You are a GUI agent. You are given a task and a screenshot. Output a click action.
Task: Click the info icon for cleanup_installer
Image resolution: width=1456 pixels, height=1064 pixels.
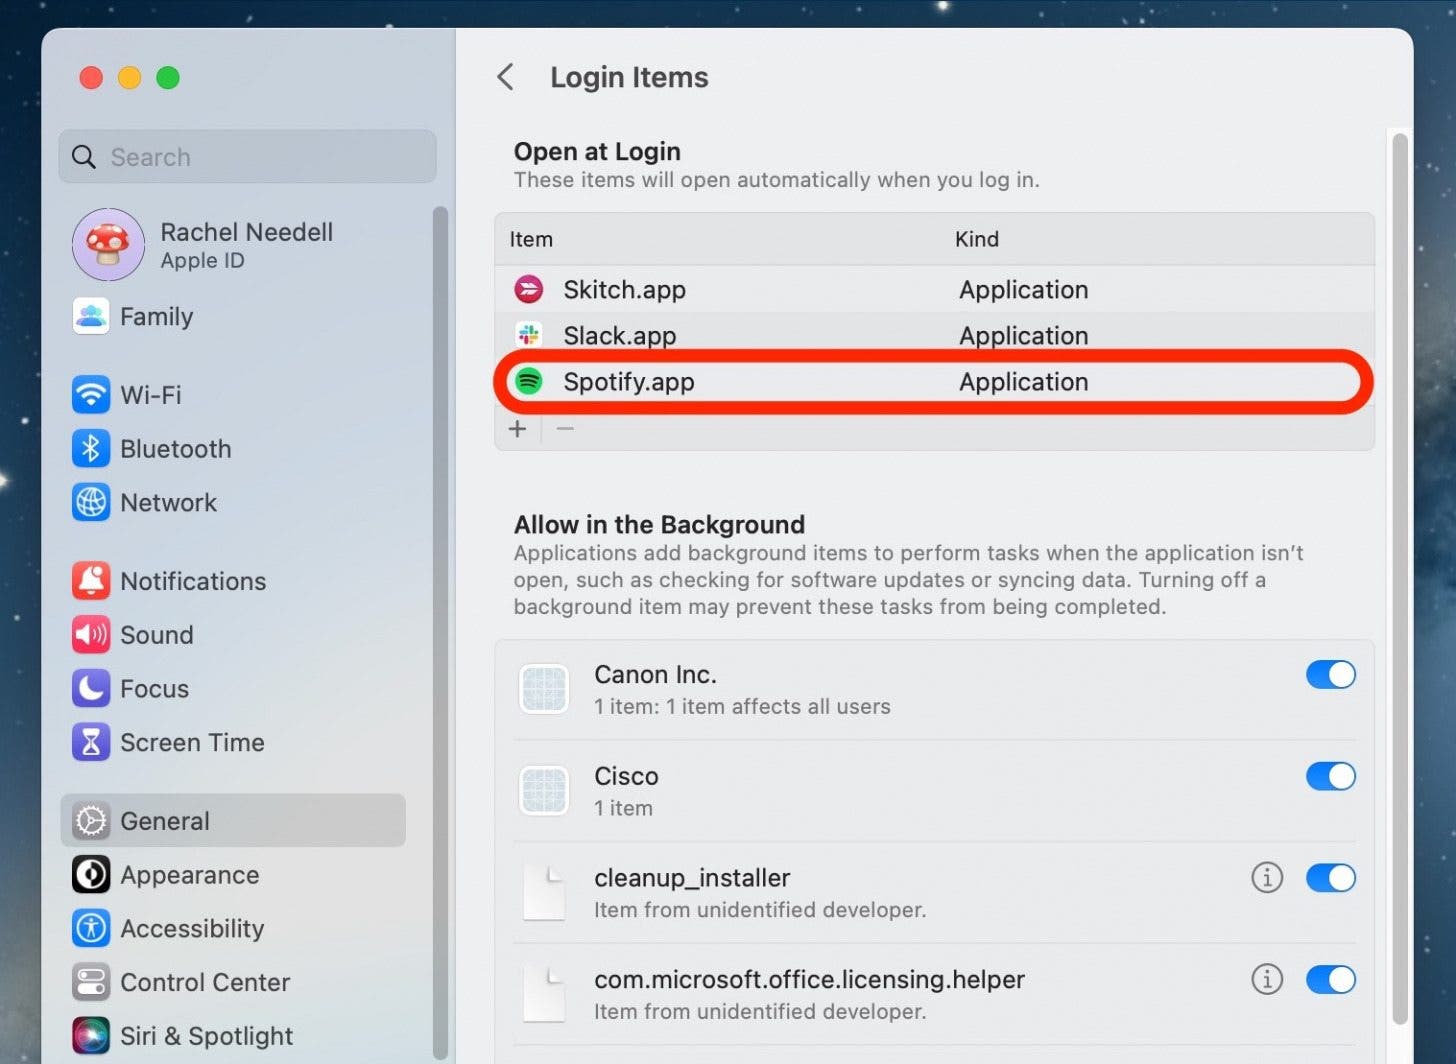pos(1266,878)
